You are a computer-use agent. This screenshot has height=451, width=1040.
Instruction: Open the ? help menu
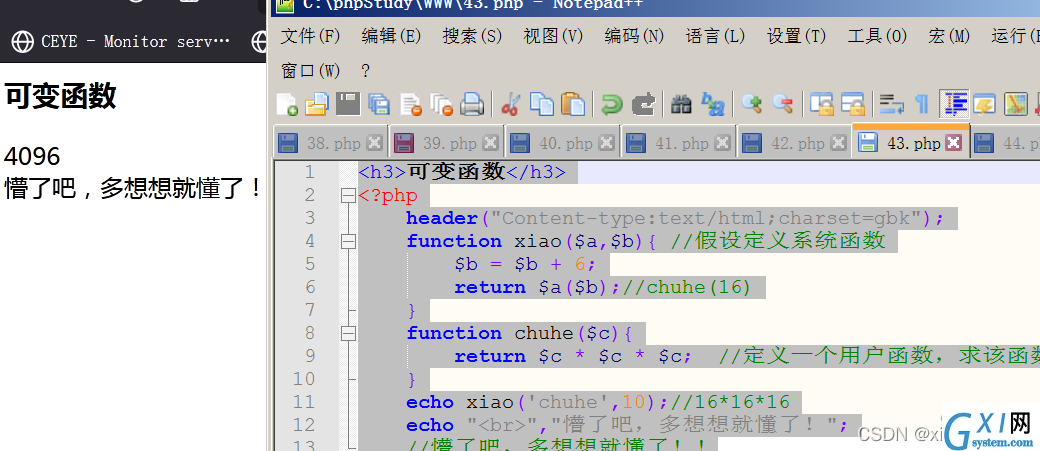click(x=365, y=70)
